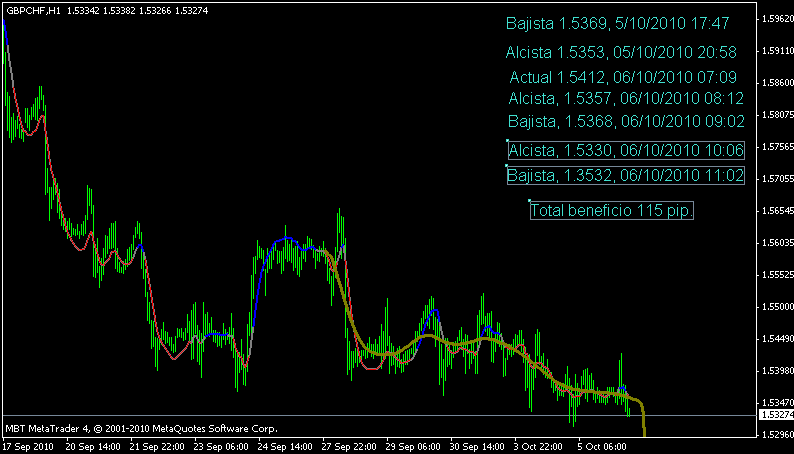The width and height of the screenshot is (794, 454).
Task: Click the 1.52960 price at axis bottom
Action: [x=775, y=435]
